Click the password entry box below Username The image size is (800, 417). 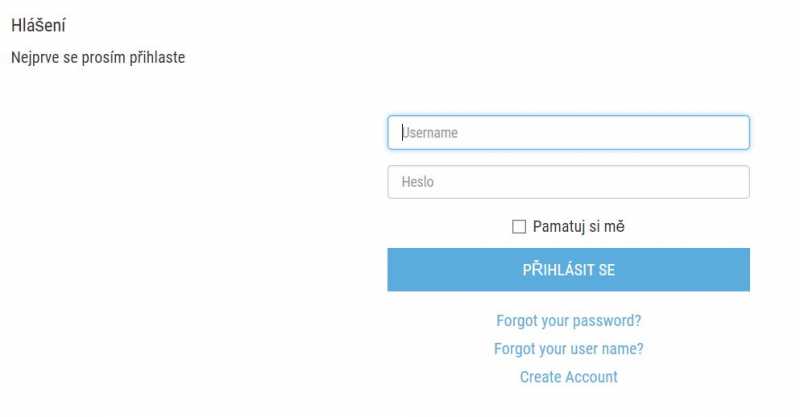568,182
